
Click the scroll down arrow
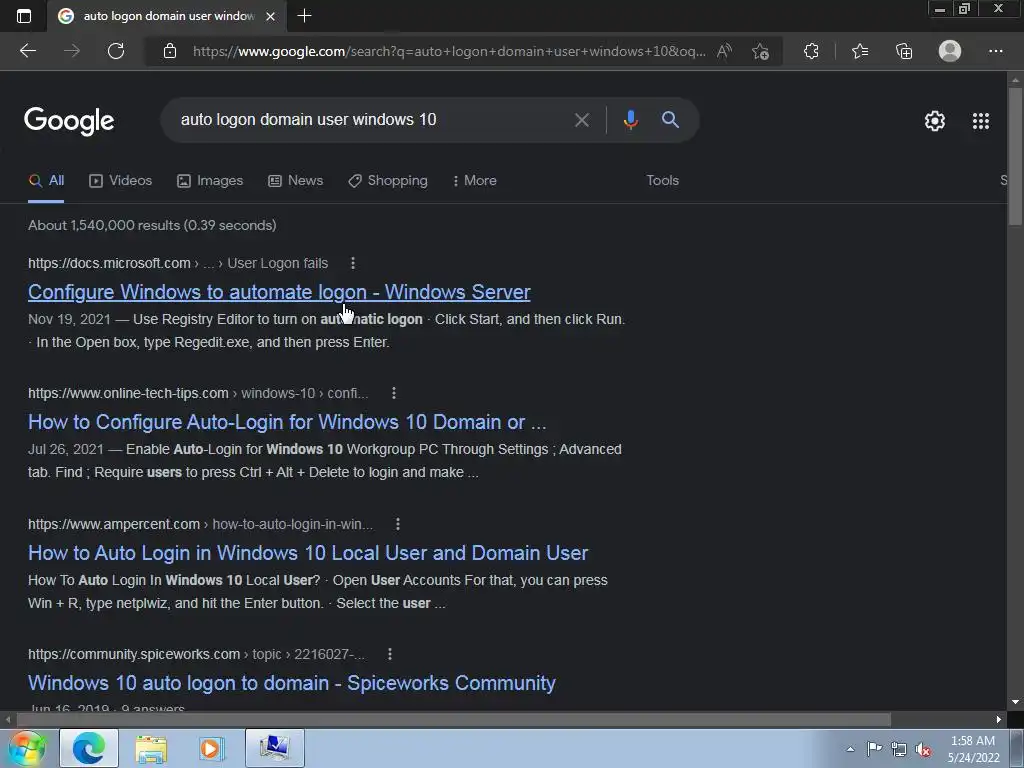[x=1015, y=702]
